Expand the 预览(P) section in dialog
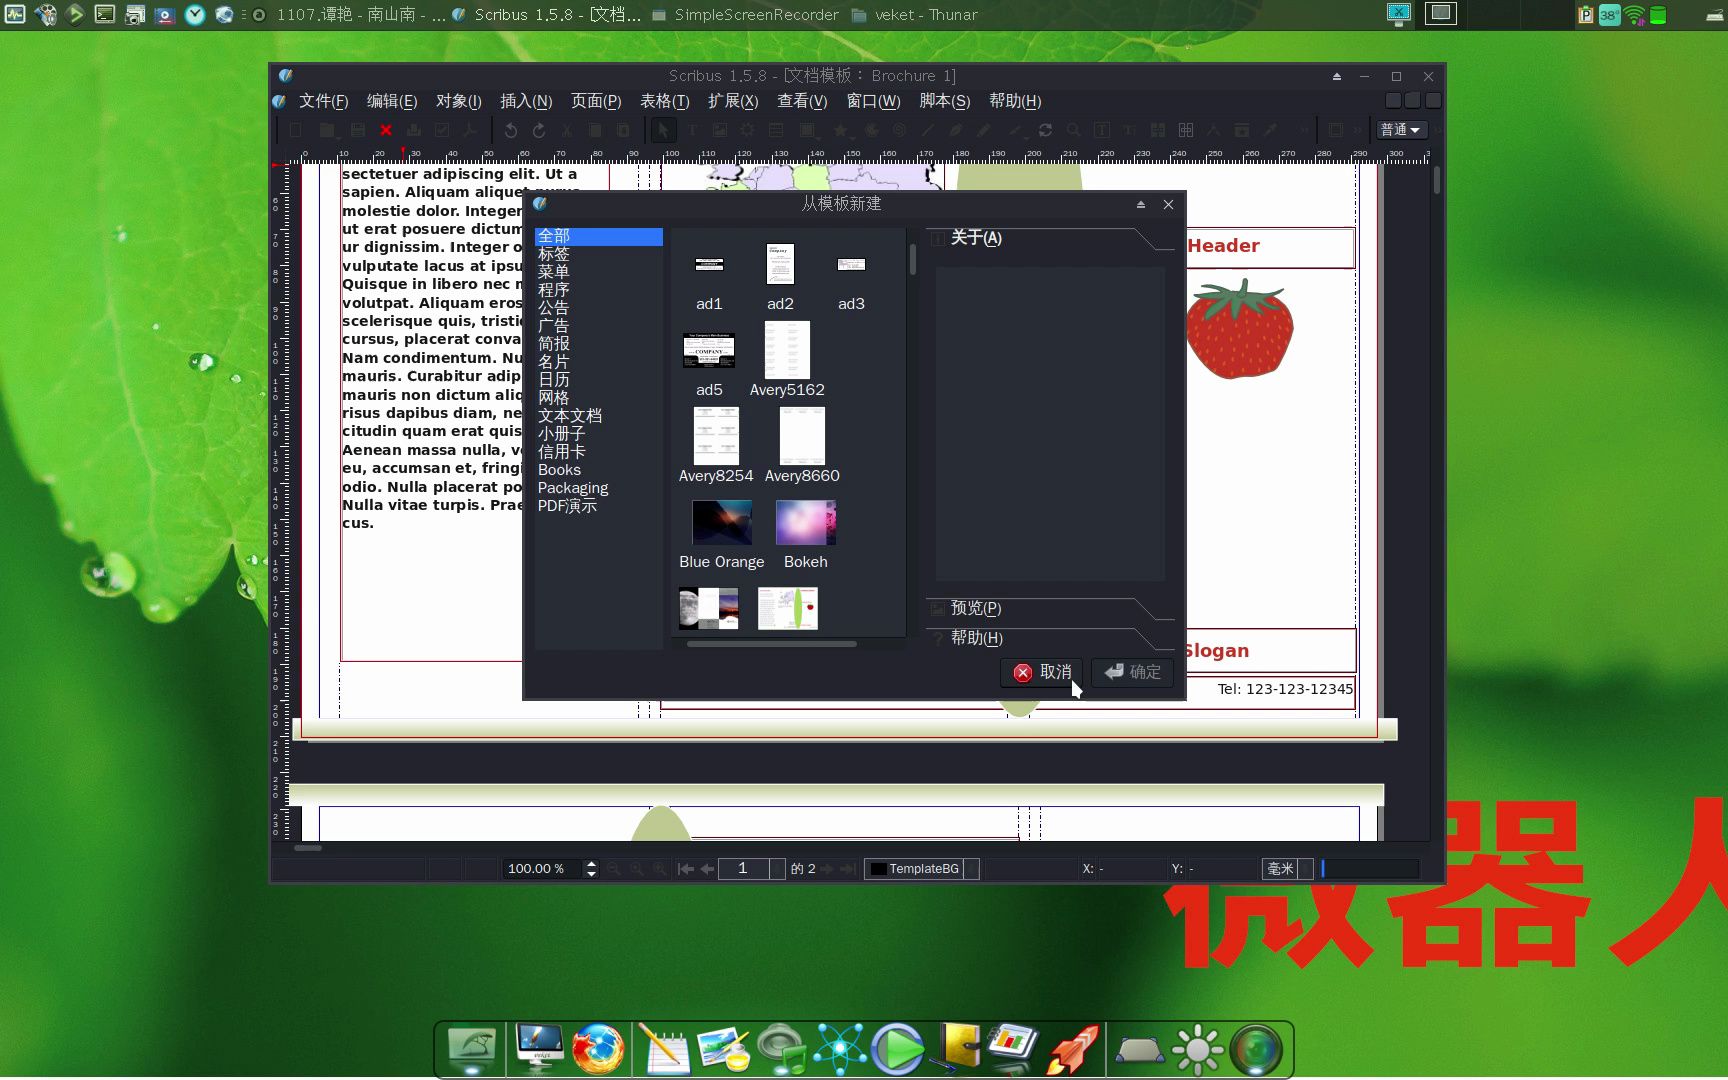 pyautogui.click(x=1049, y=608)
